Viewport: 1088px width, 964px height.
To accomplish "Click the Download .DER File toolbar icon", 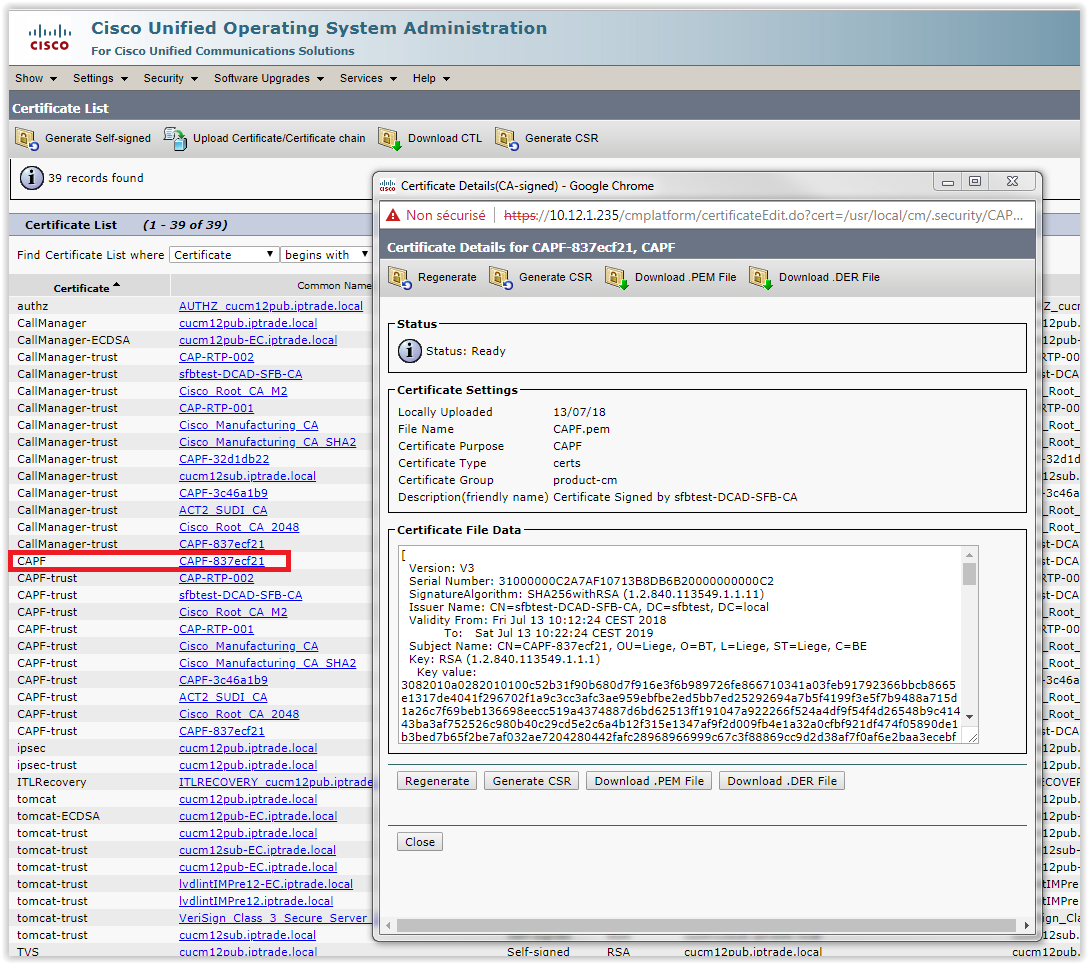I will pyautogui.click(x=761, y=278).
